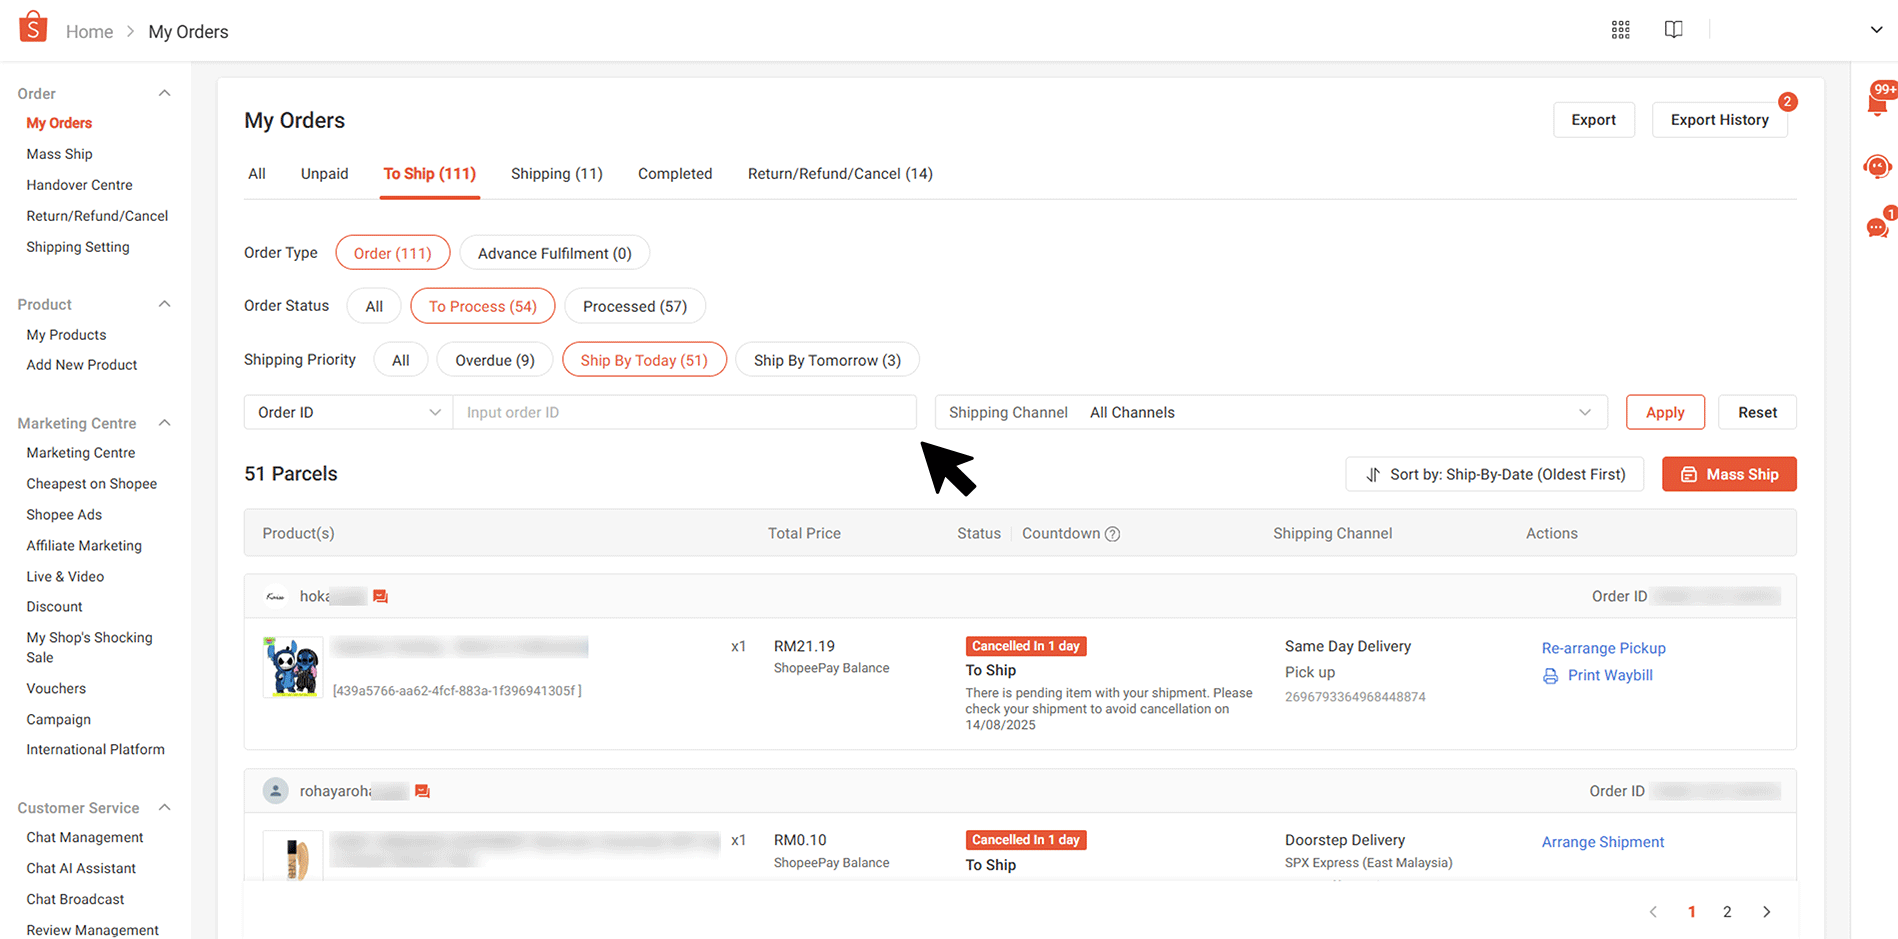Open the account dropdown chevron at top right
Image resolution: width=1898 pixels, height=939 pixels.
1876,30
